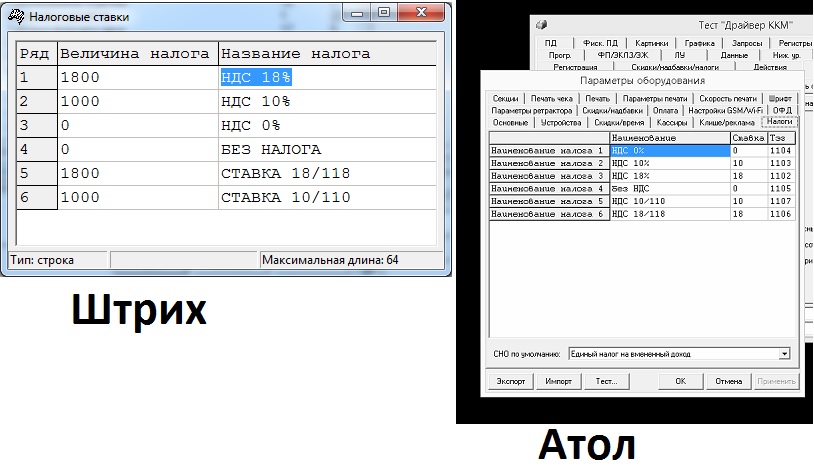
Task: Click tag value 1102
Action: coord(781,176)
